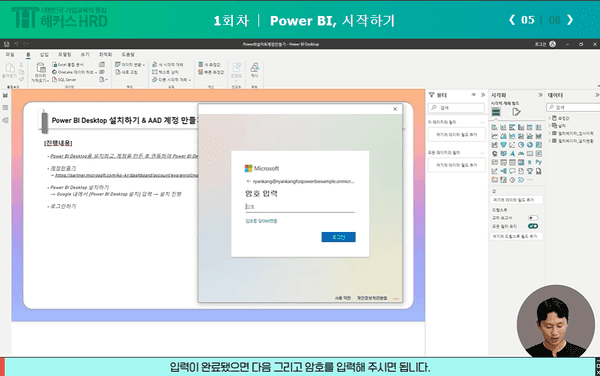The height and width of the screenshot is (376, 600).
Task: Switch to the 홈 ribbon tab
Action: 28,55
